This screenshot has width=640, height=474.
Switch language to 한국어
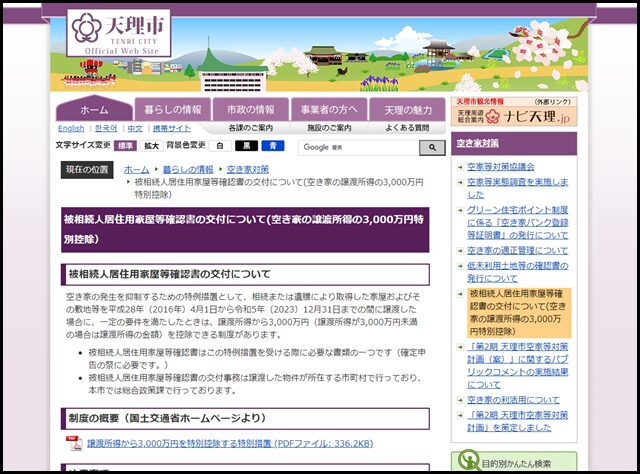[106, 128]
